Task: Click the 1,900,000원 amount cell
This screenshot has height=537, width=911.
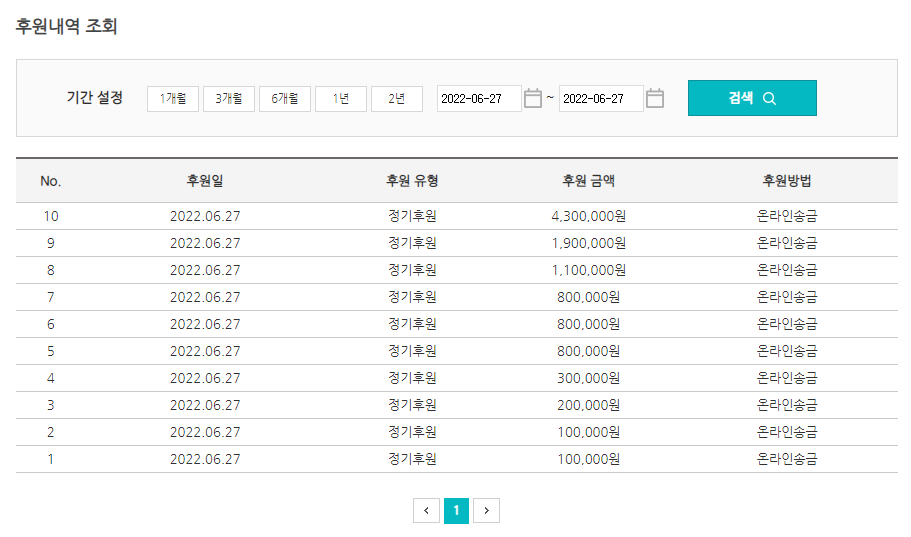Action: (589, 243)
